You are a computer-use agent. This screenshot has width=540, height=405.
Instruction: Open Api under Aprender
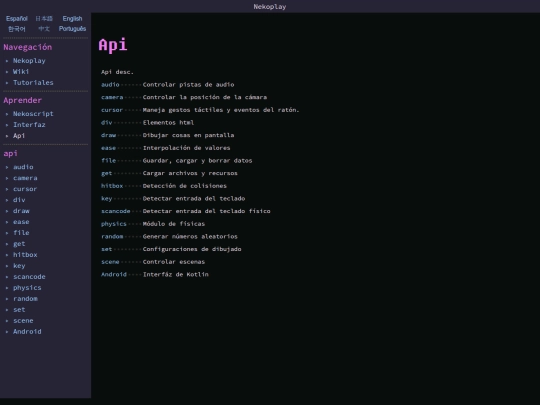[x=19, y=136]
